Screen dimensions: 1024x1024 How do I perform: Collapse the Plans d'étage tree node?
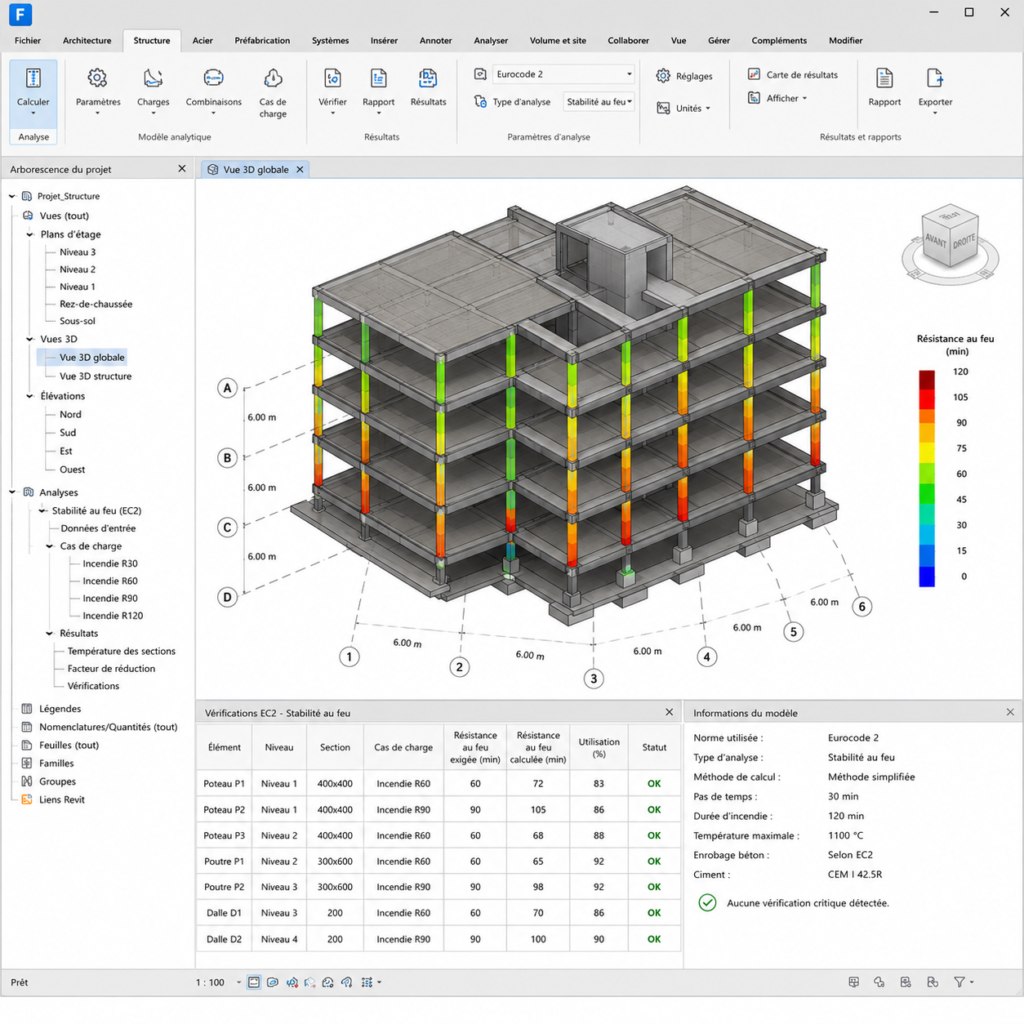(29, 234)
